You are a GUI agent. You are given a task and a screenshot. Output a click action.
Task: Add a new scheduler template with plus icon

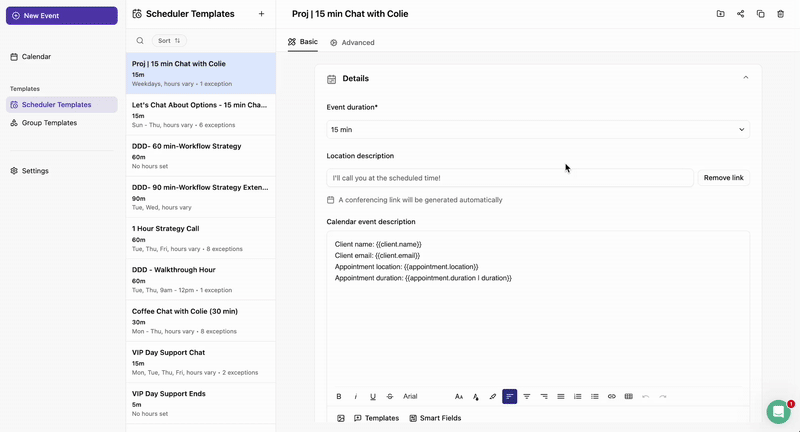(261, 14)
